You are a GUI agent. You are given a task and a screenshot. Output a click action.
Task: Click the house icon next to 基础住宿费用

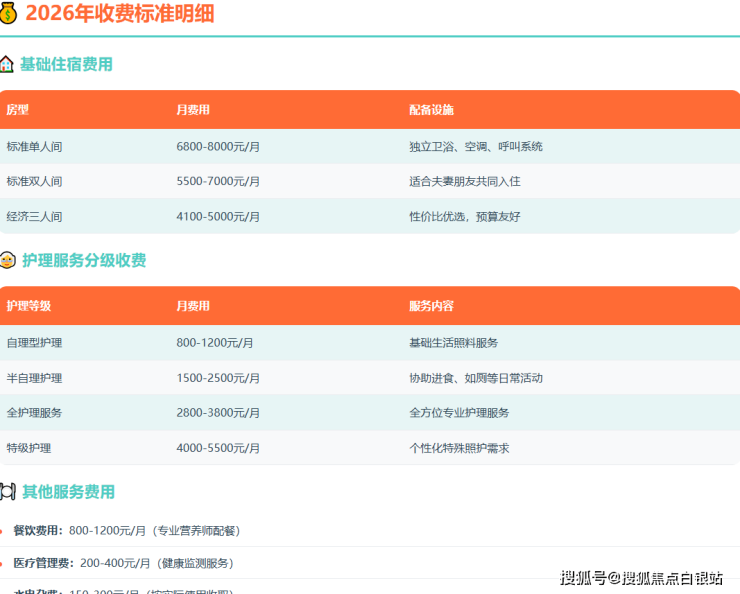coord(7,64)
